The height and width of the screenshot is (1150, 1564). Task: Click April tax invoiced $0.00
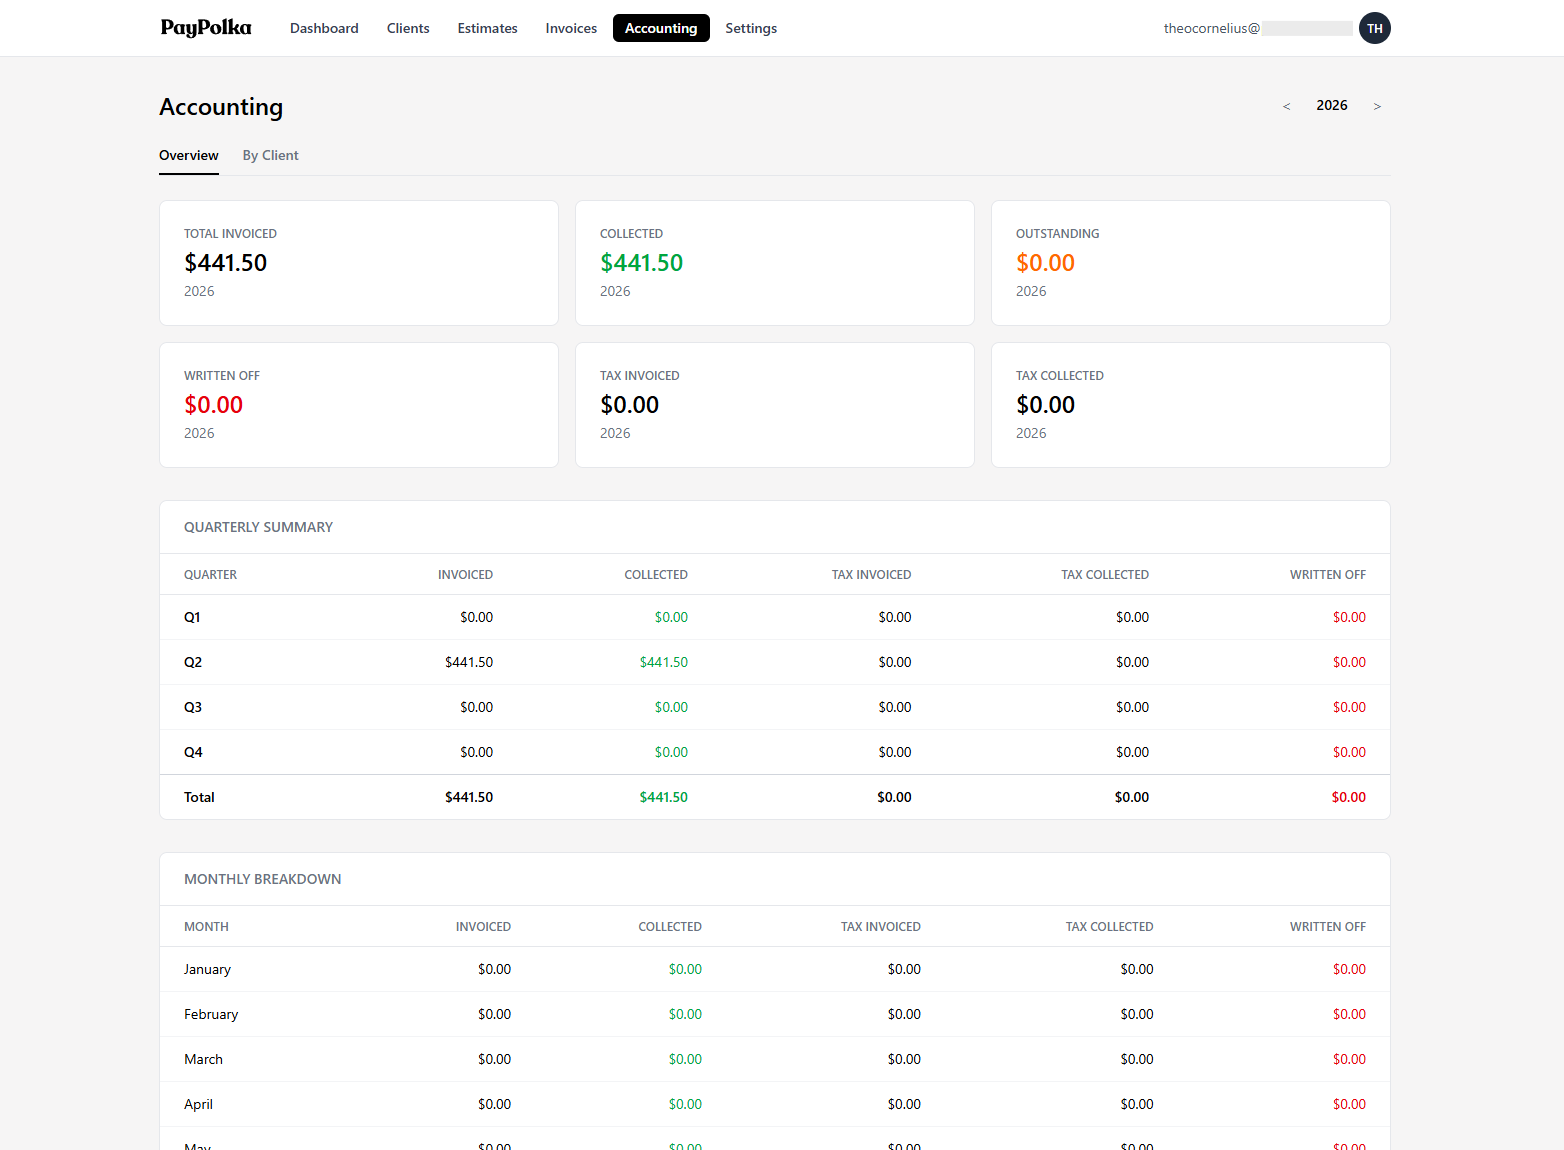(x=904, y=1104)
